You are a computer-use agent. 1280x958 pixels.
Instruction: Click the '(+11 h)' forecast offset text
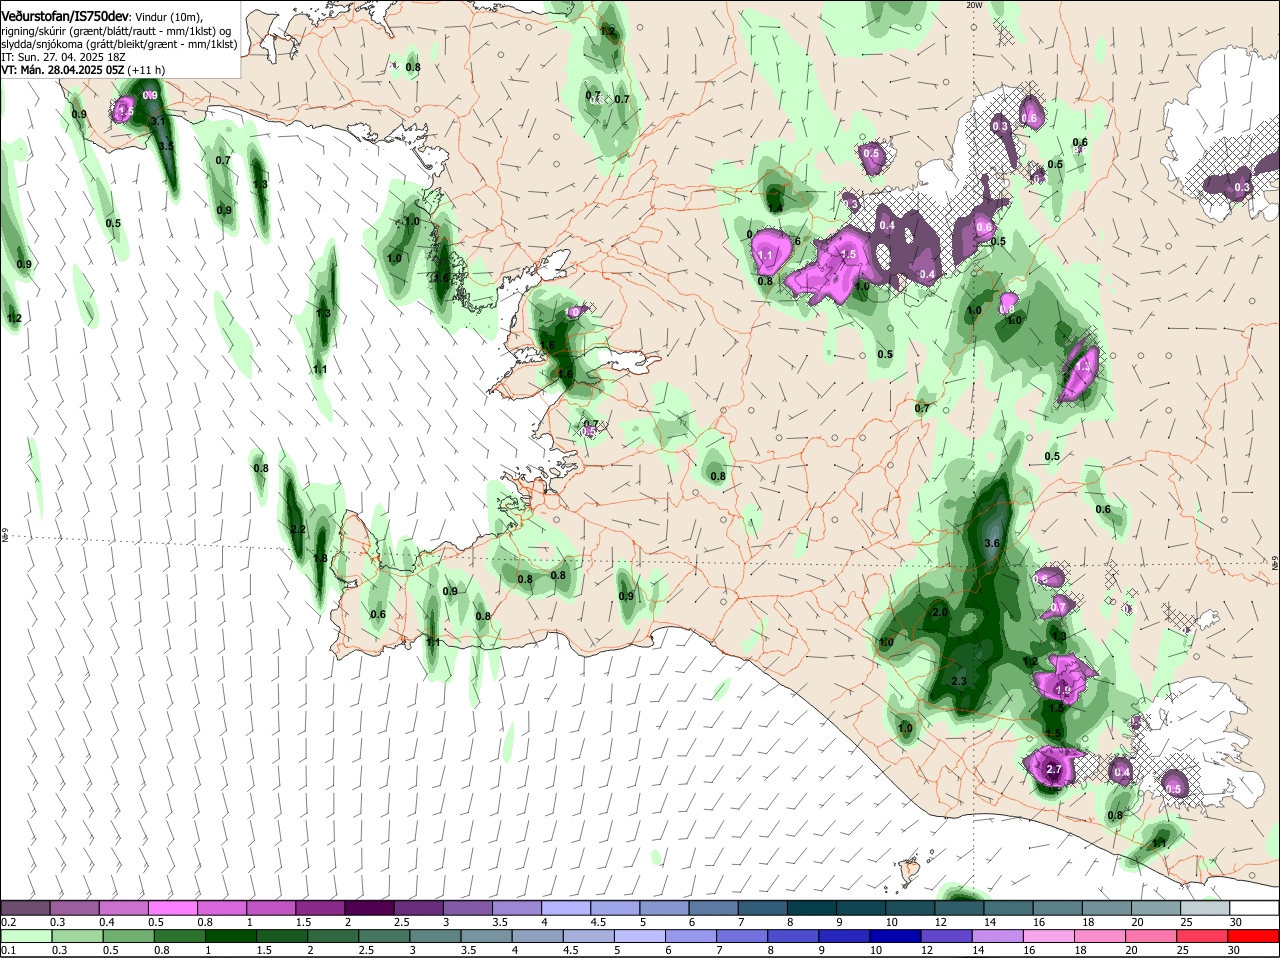pyautogui.click(x=147, y=70)
